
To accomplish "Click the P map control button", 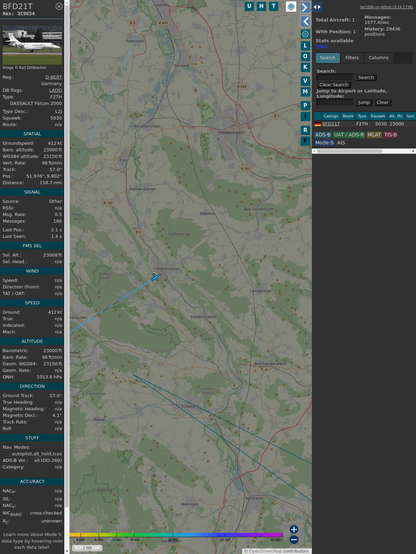I will 305,106.
